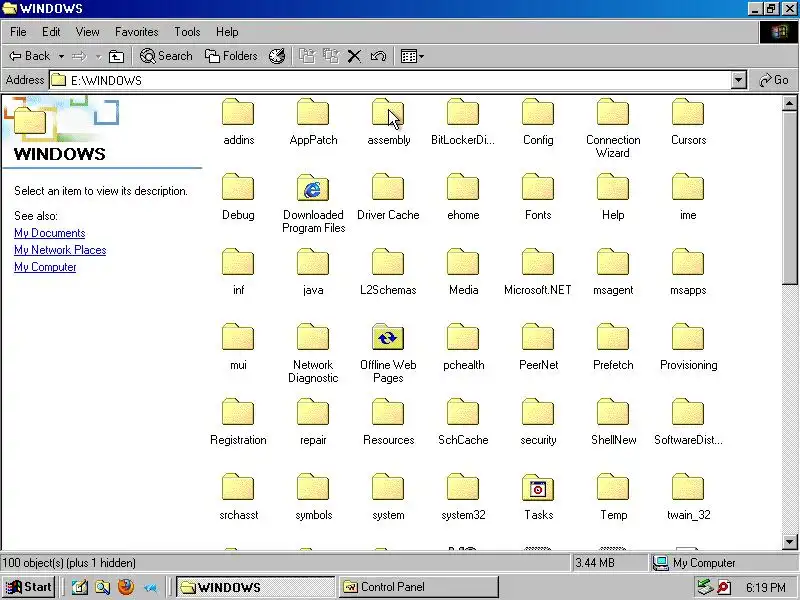Open the Address bar dropdown arrow
The image size is (800, 600).
coord(738,80)
